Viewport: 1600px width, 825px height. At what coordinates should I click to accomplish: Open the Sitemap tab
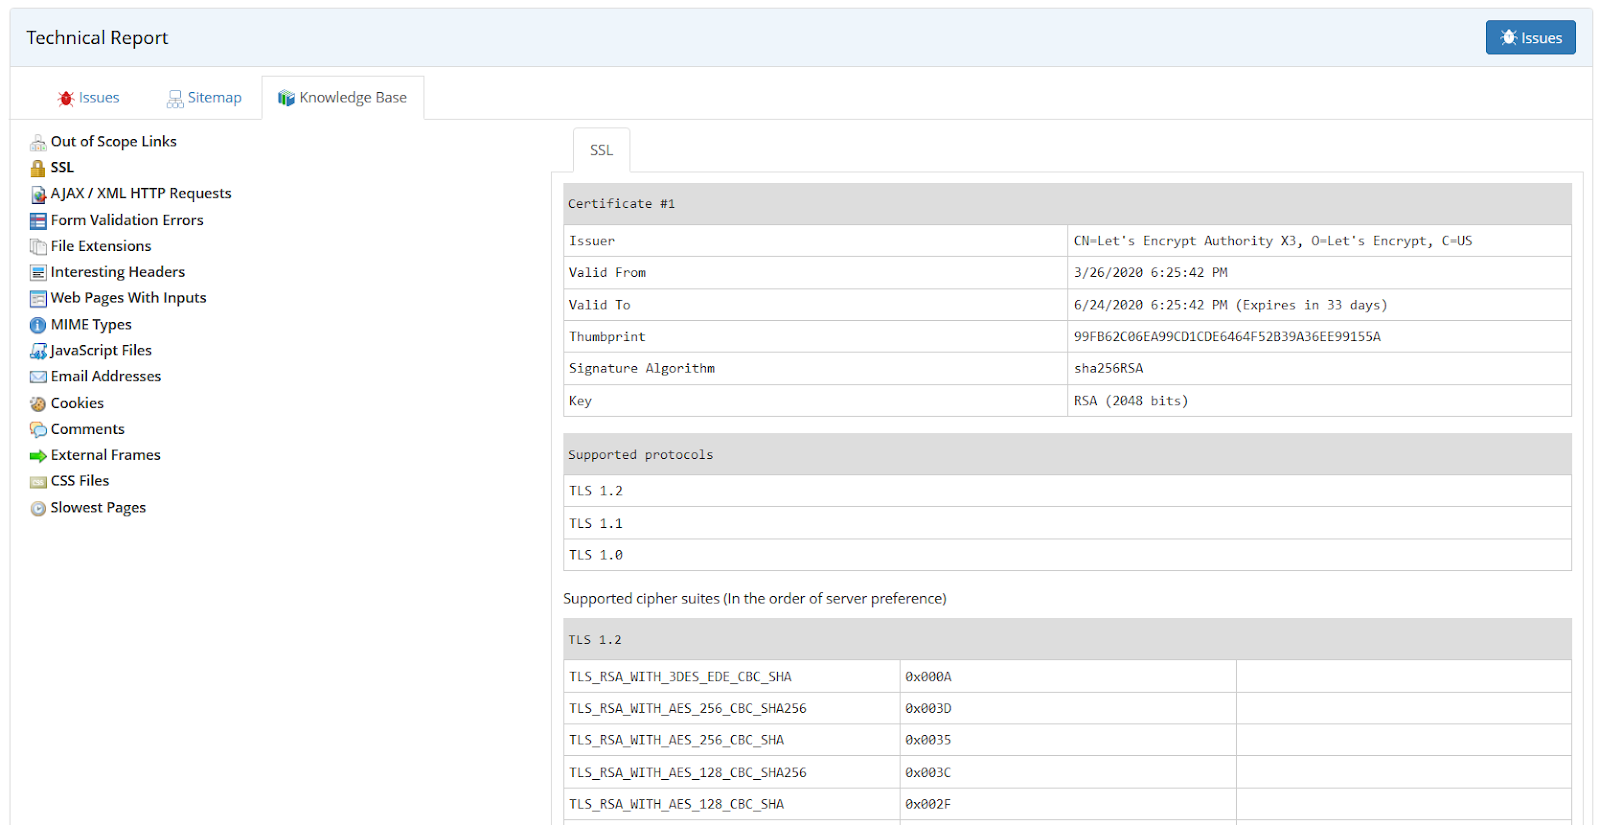click(x=204, y=98)
